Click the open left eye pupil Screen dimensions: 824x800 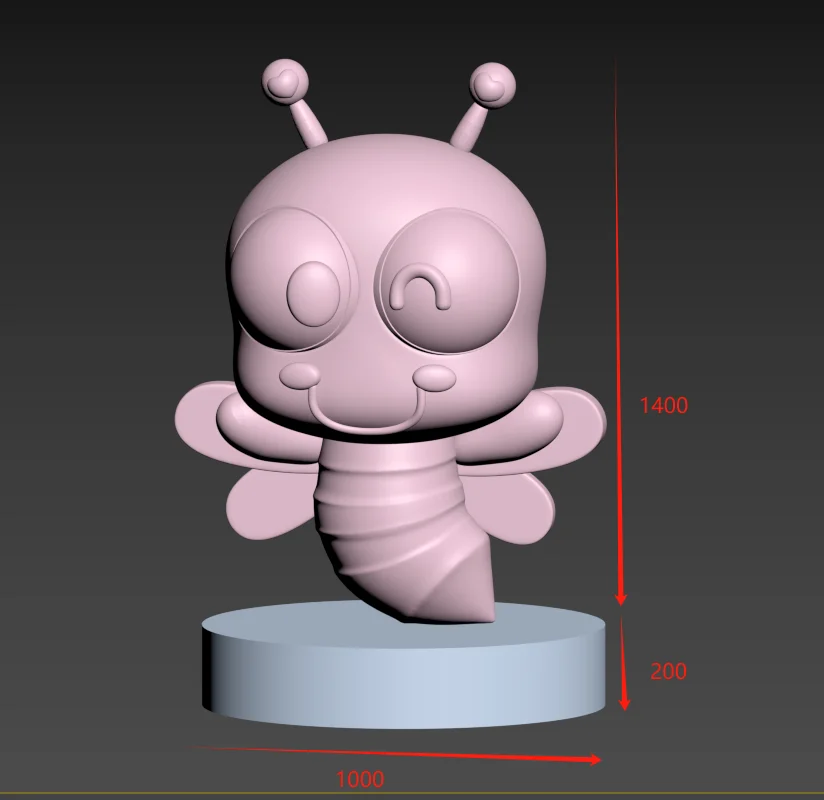[313, 294]
